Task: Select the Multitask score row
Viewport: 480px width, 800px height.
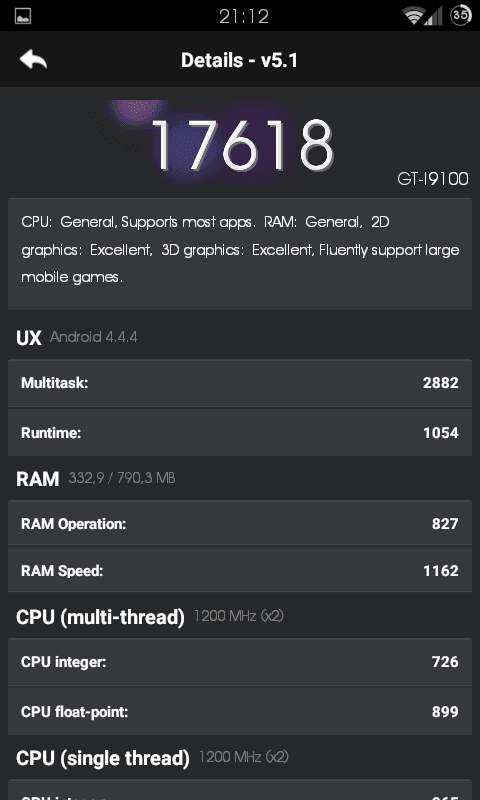Action: pos(240,383)
